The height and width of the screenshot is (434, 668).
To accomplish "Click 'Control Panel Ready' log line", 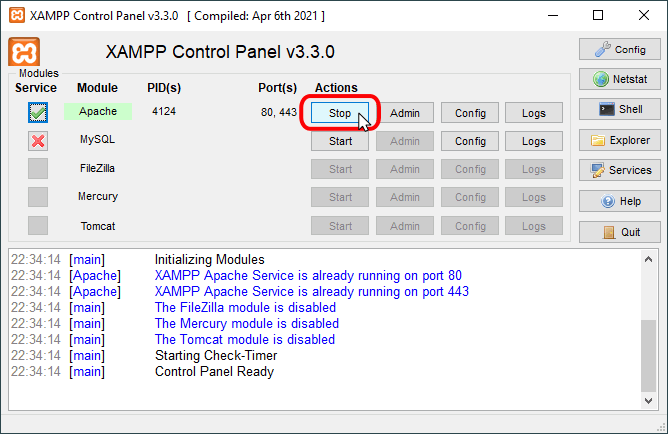I will pos(214,372).
